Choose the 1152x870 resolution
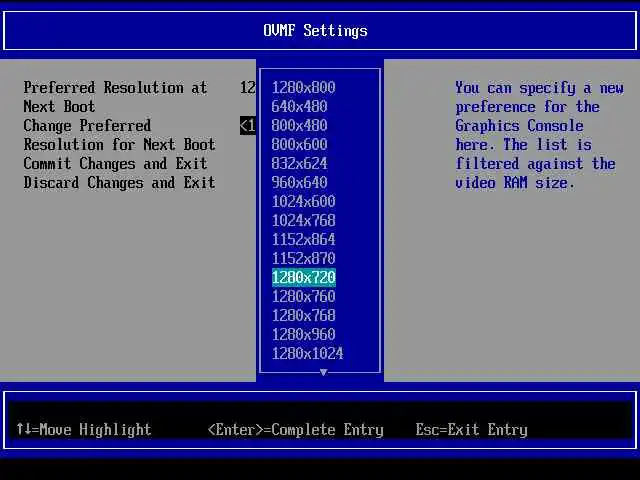 (x=303, y=258)
